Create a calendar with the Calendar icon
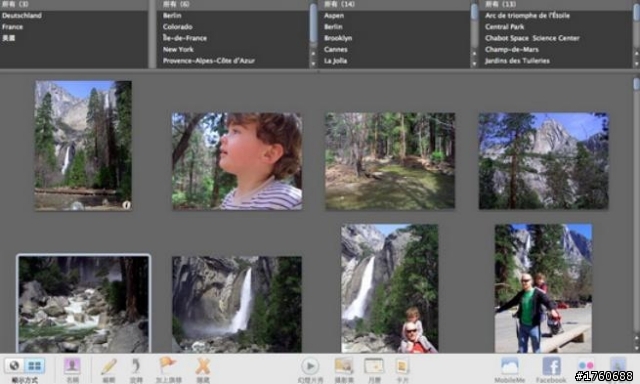 click(374, 366)
